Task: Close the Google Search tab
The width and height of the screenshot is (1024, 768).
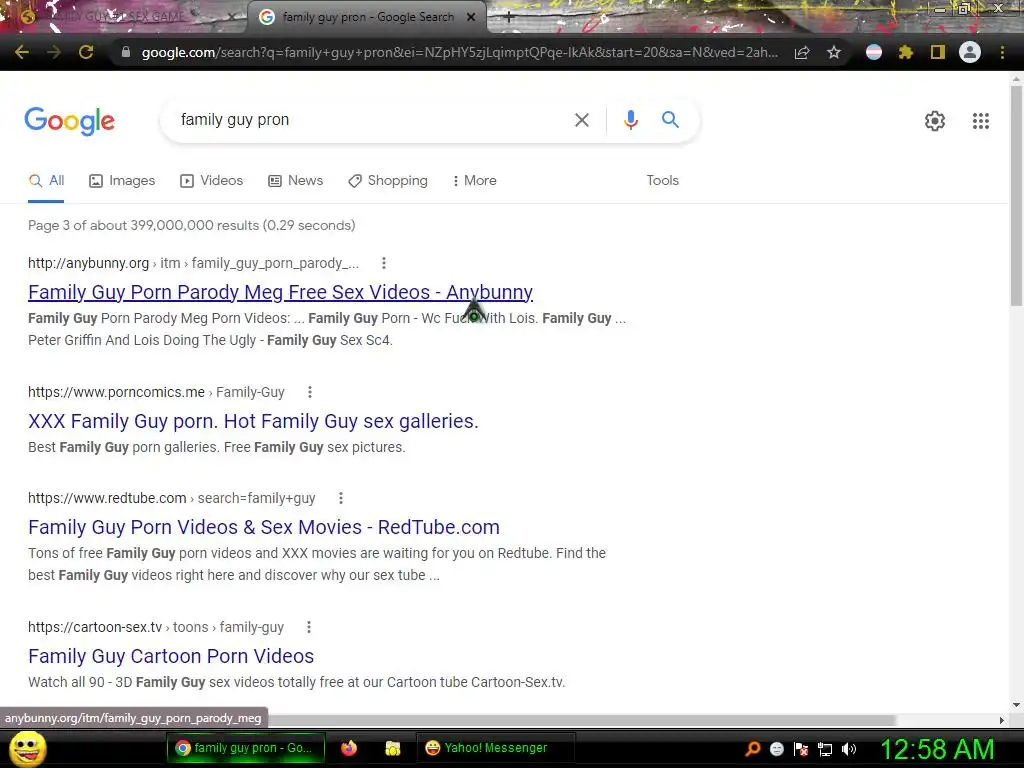Action: [471, 18]
